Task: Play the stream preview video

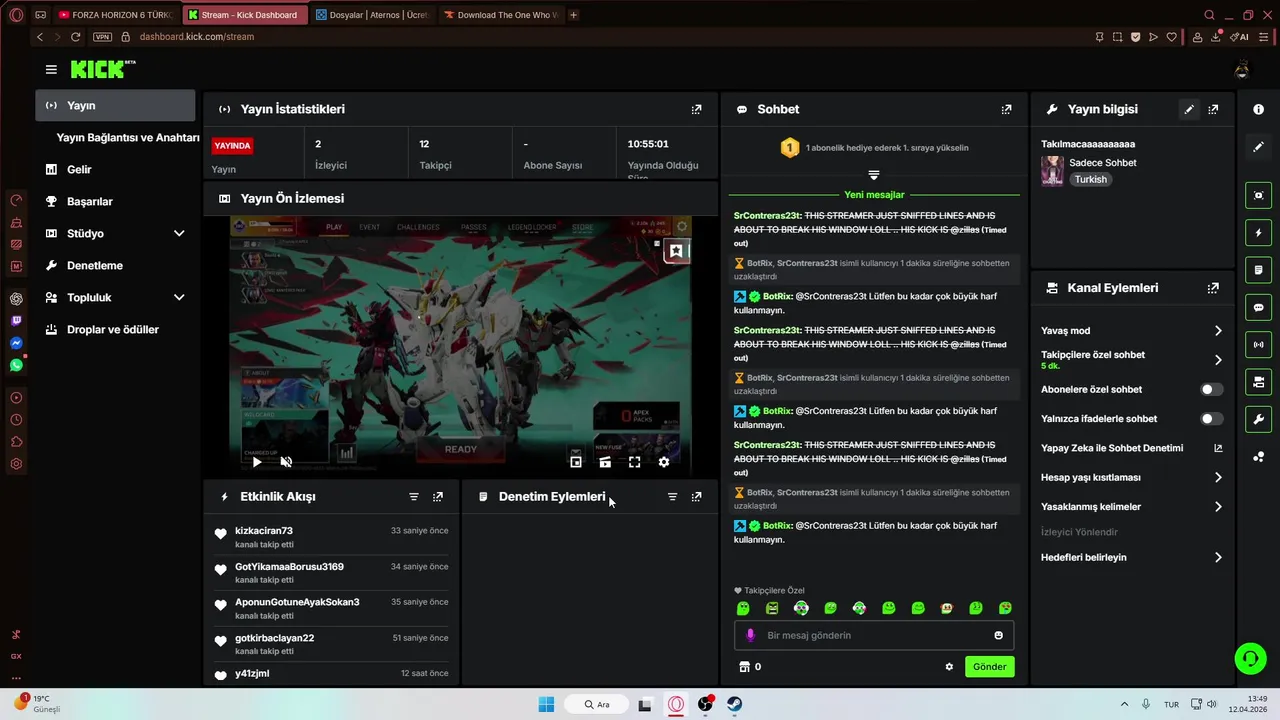Action: pos(257,462)
